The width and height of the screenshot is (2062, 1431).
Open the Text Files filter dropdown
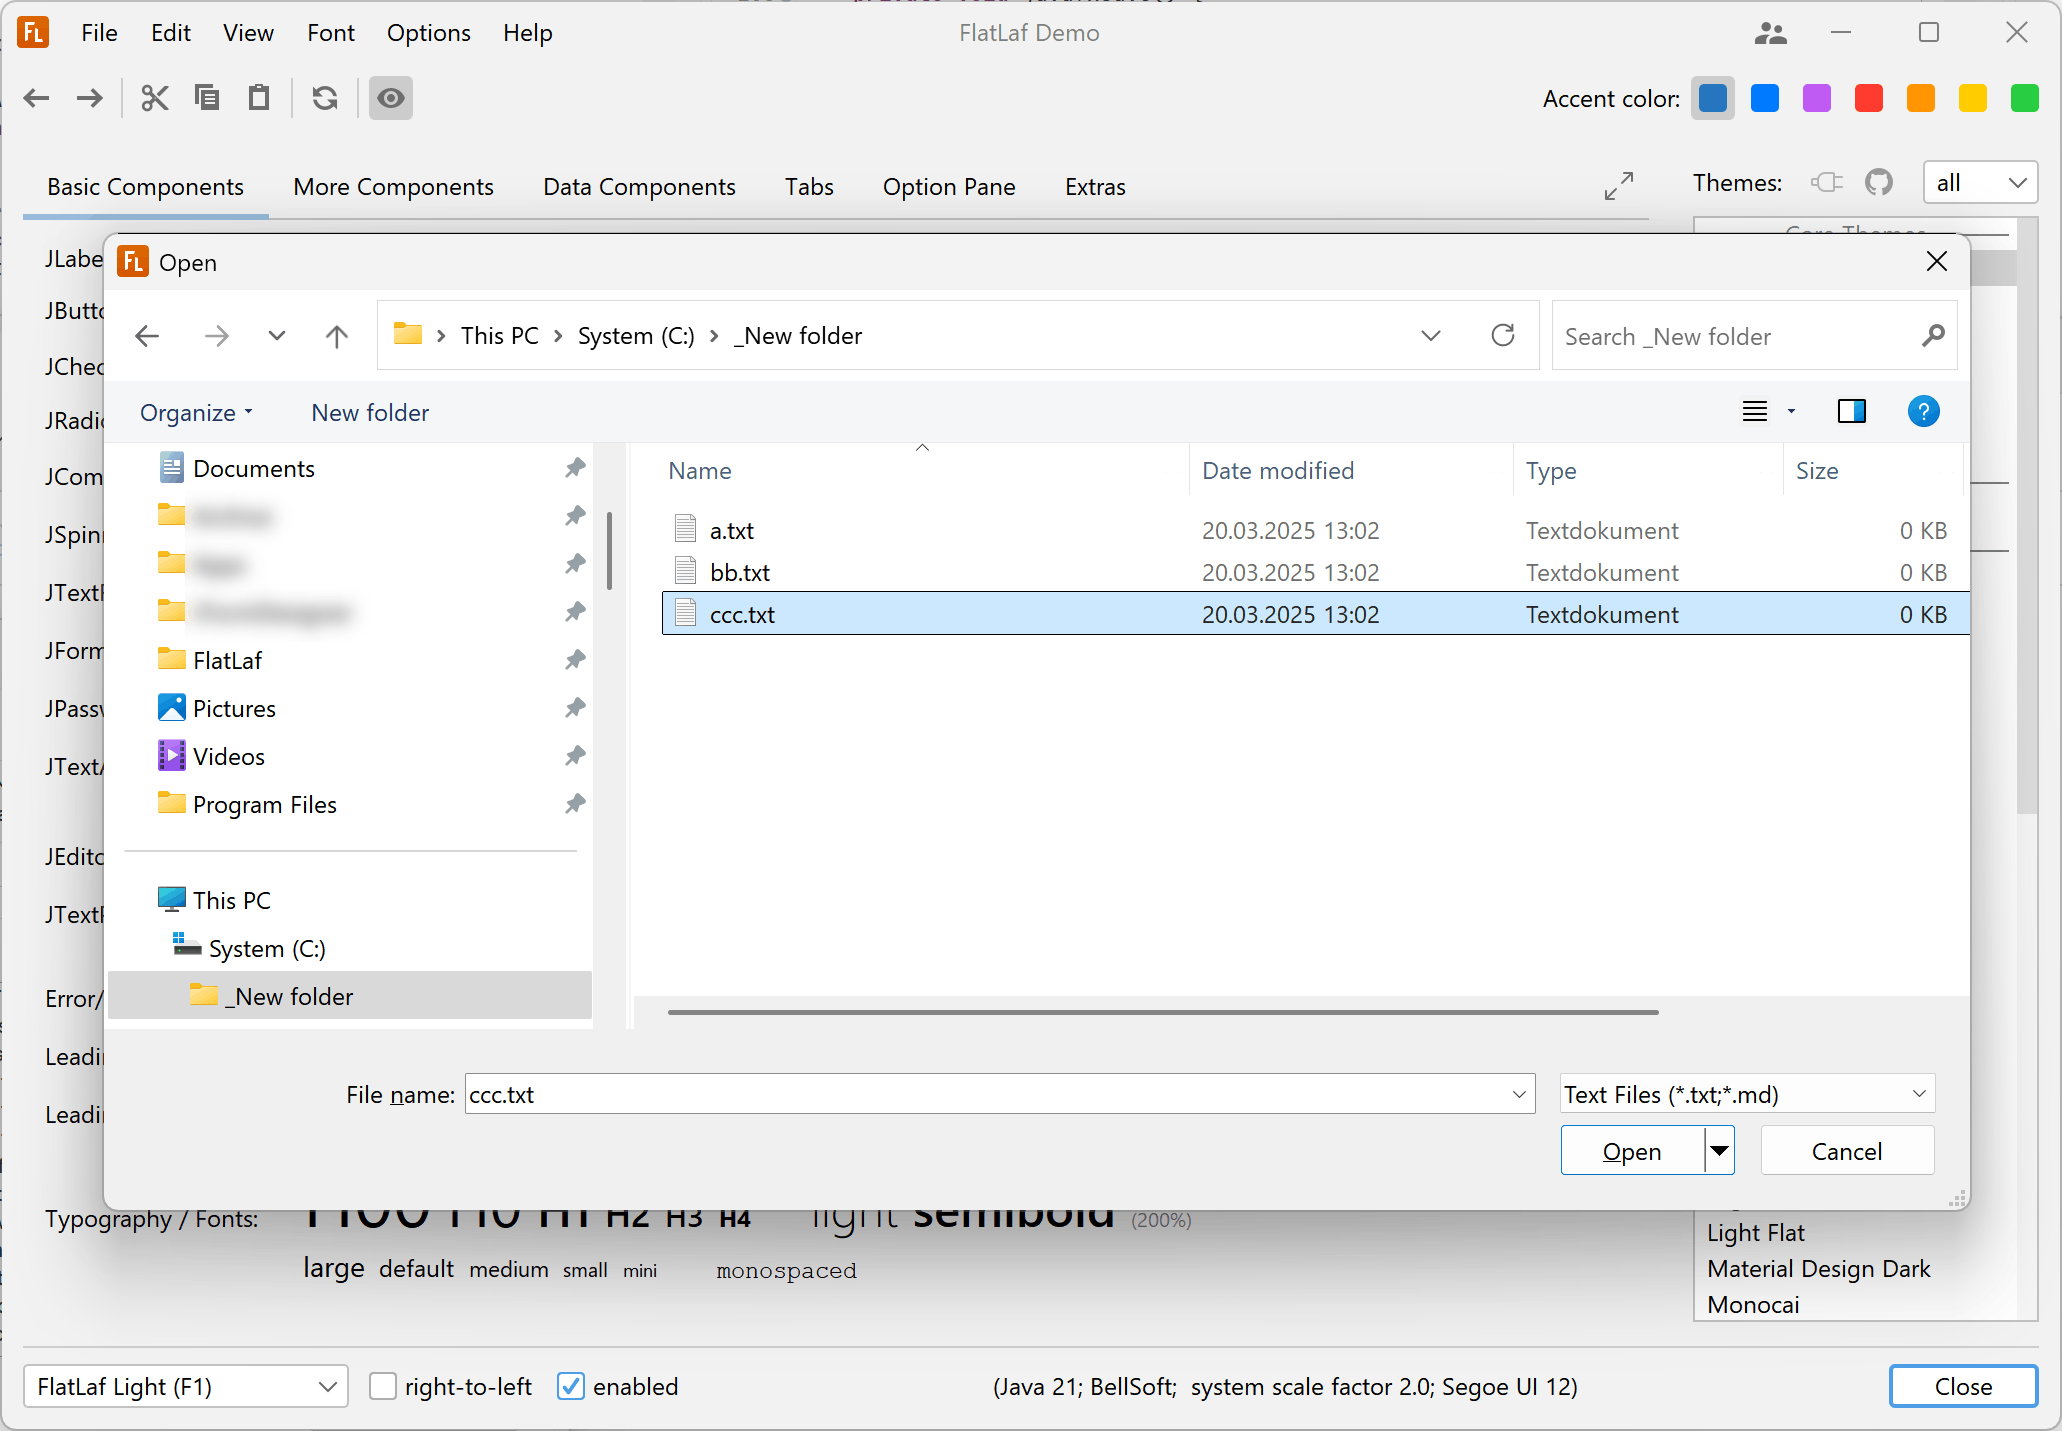pos(1747,1094)
